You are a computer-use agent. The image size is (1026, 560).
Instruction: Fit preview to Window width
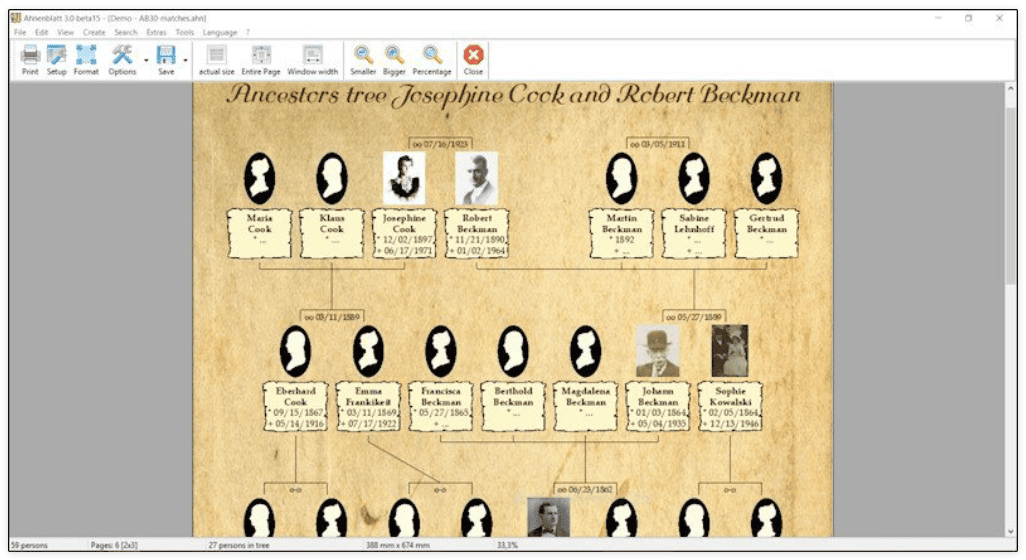click(x=313, y=60)
